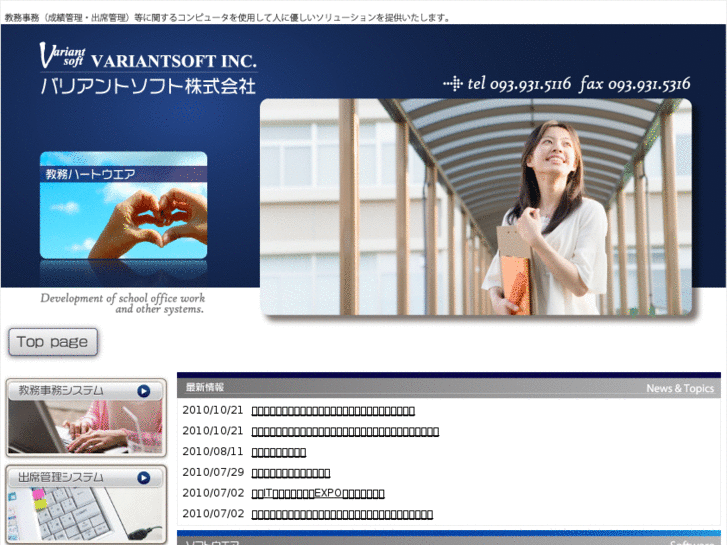Screen dimensions: 727x545
Task: Click the 最新情報 section heading
Action: (x=204, y=387)
